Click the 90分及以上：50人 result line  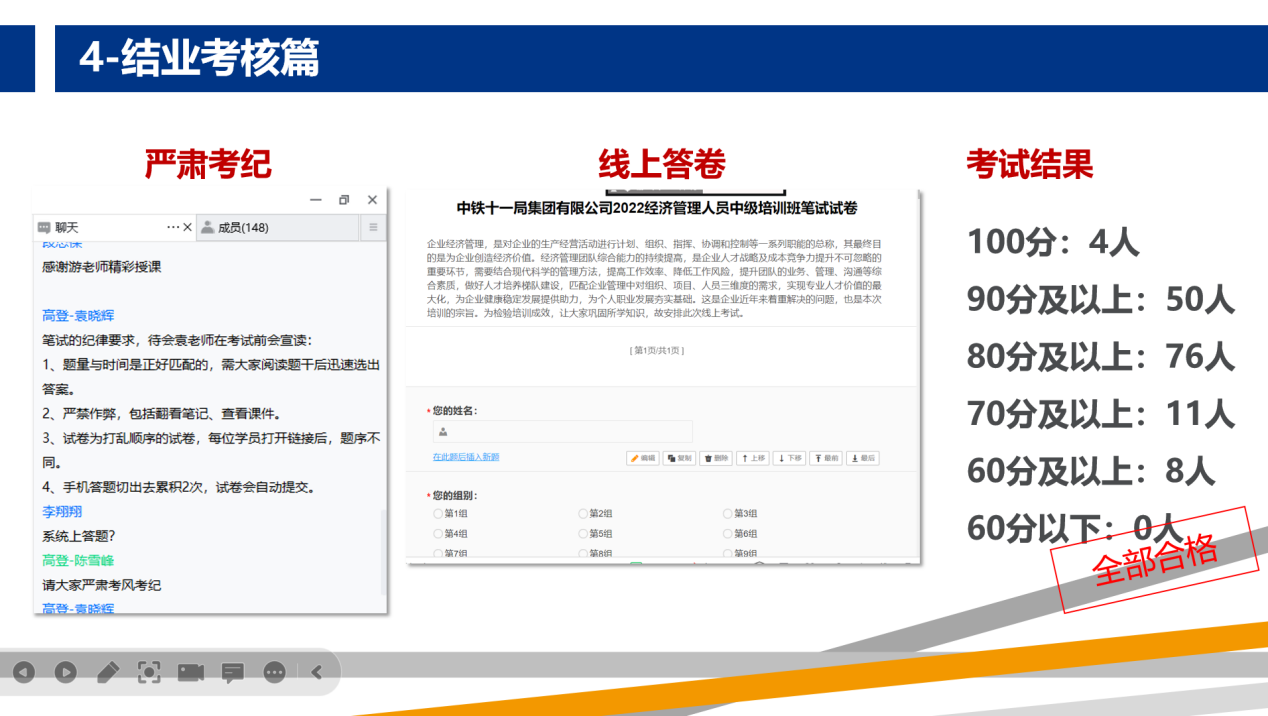click(1100, 299)
